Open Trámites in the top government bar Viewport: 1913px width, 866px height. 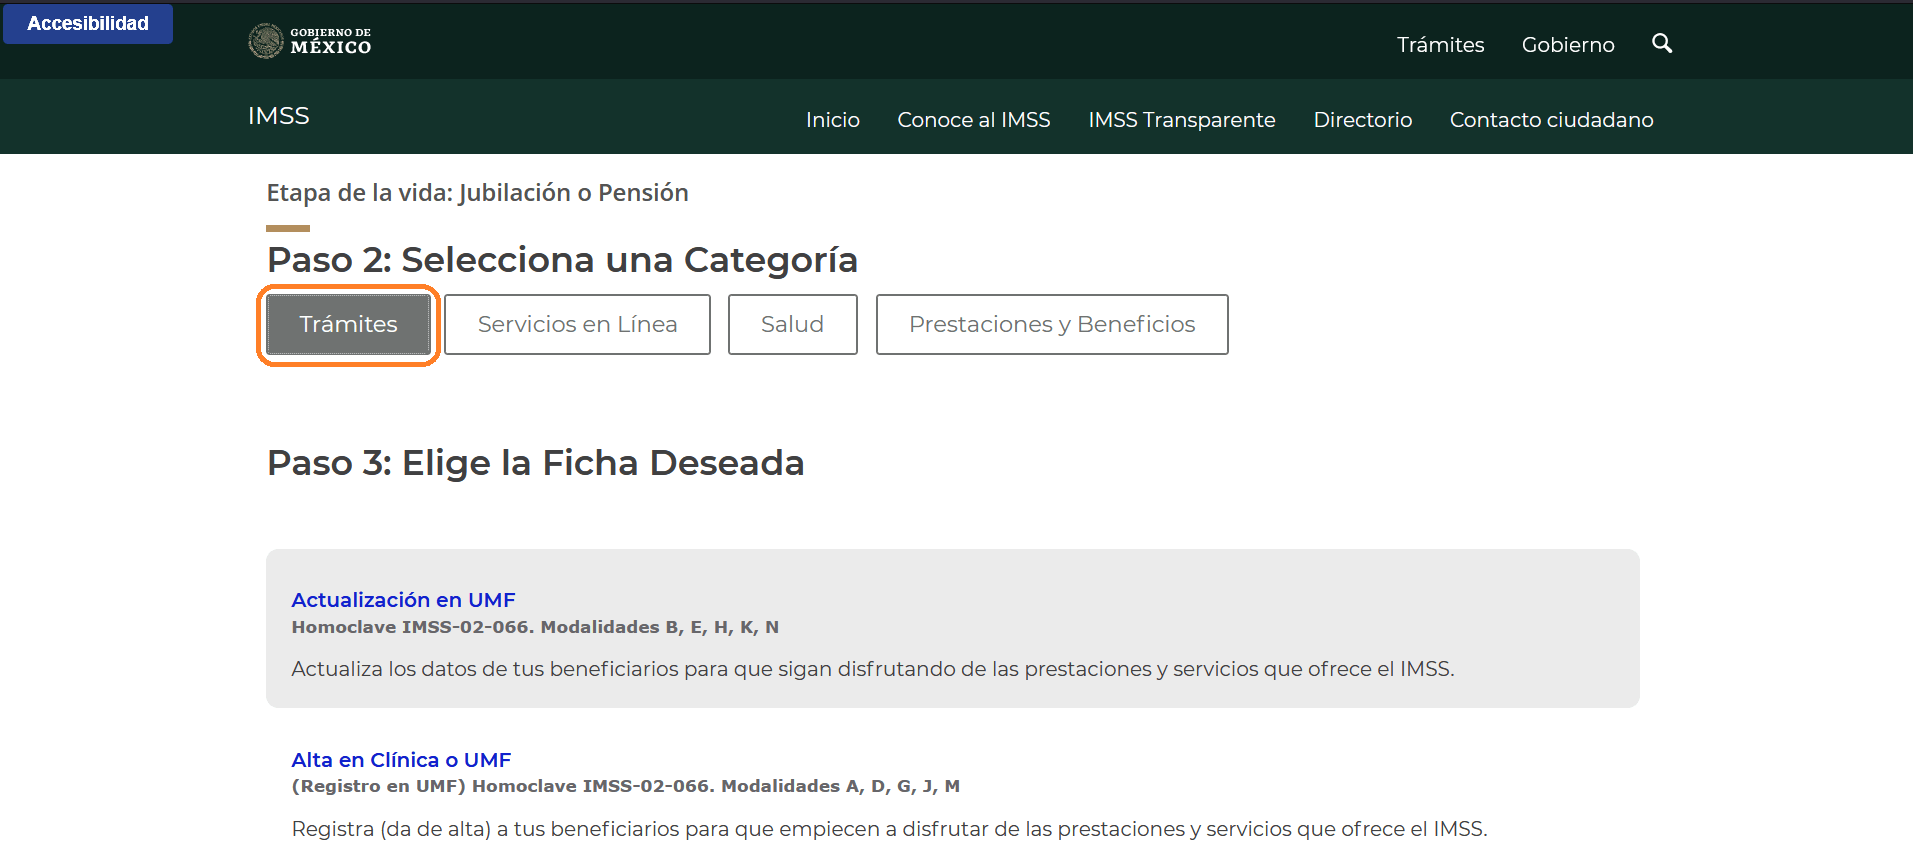click(1440, 45)
